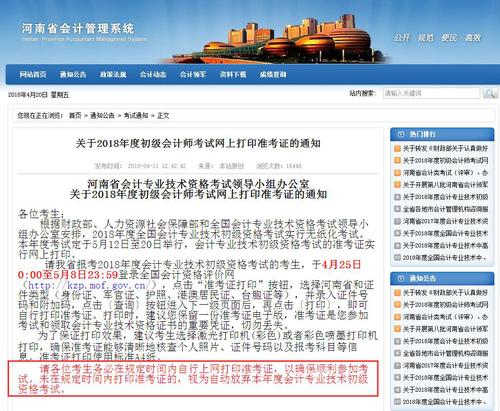In 热门排行, open 全省各地市会计管理机构咨询服
The image size is (500, 411).
point(445,209)
